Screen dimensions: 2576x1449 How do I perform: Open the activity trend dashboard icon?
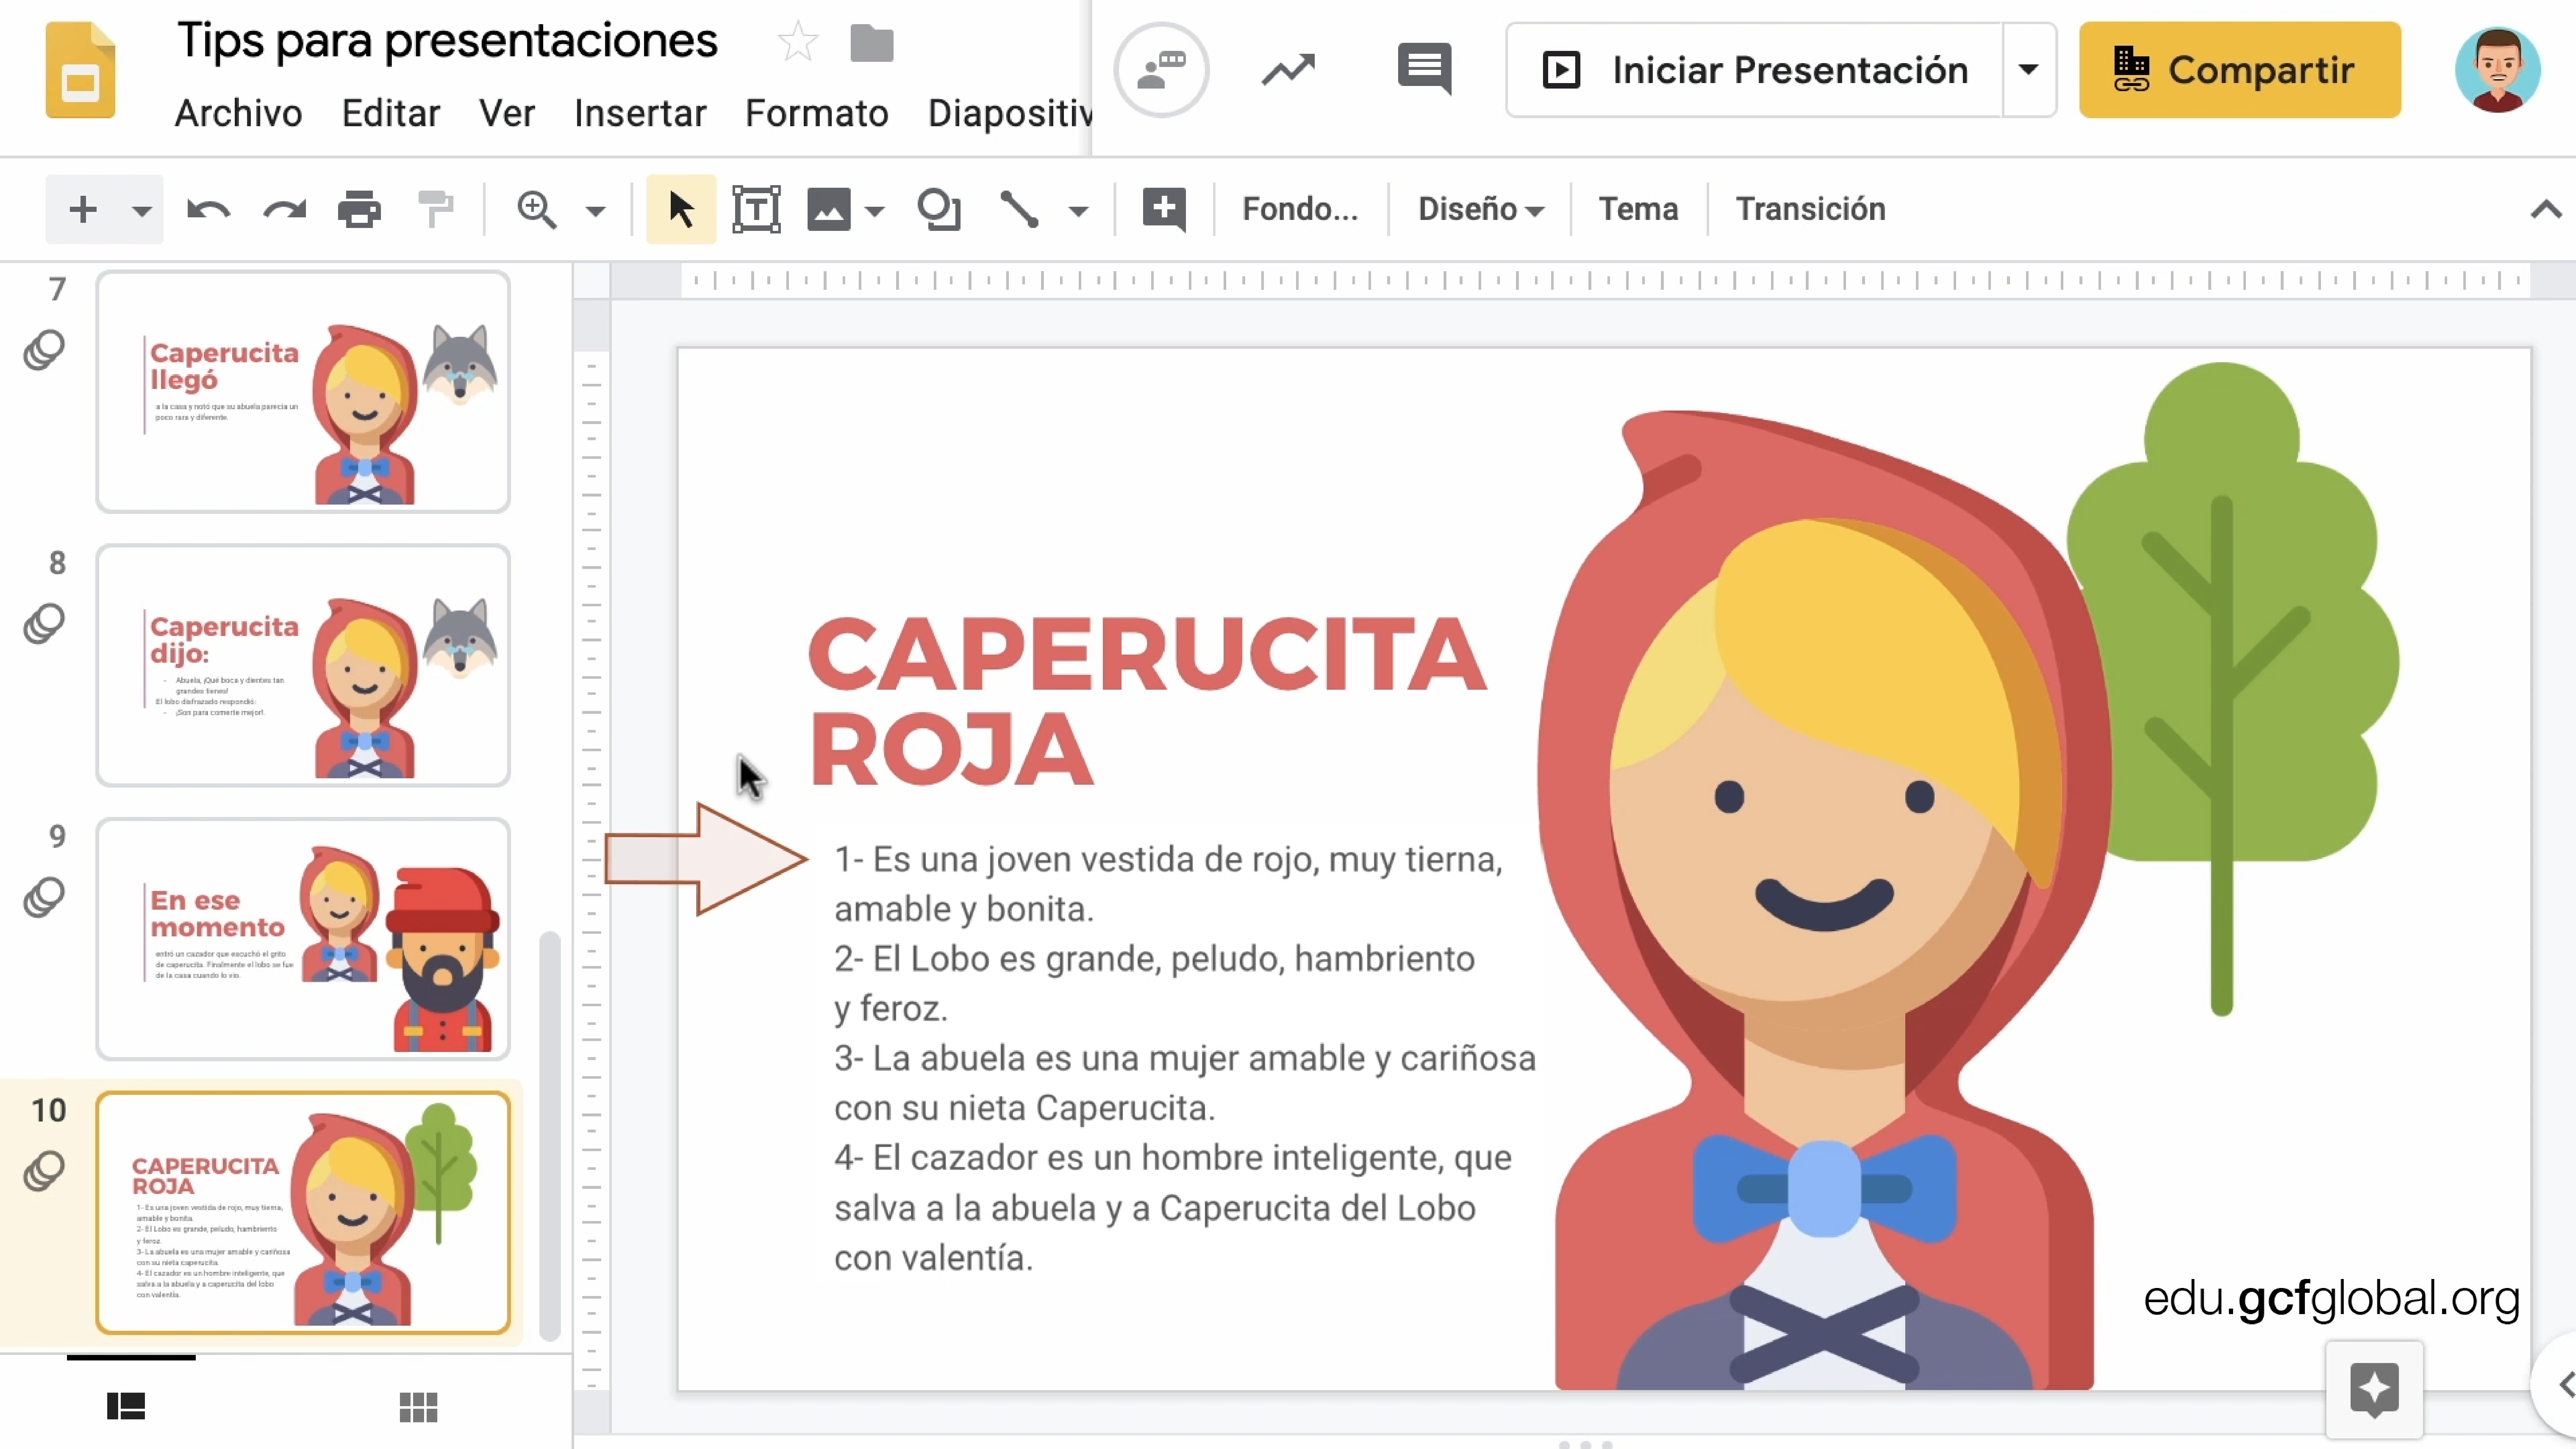click(1288, 70)
